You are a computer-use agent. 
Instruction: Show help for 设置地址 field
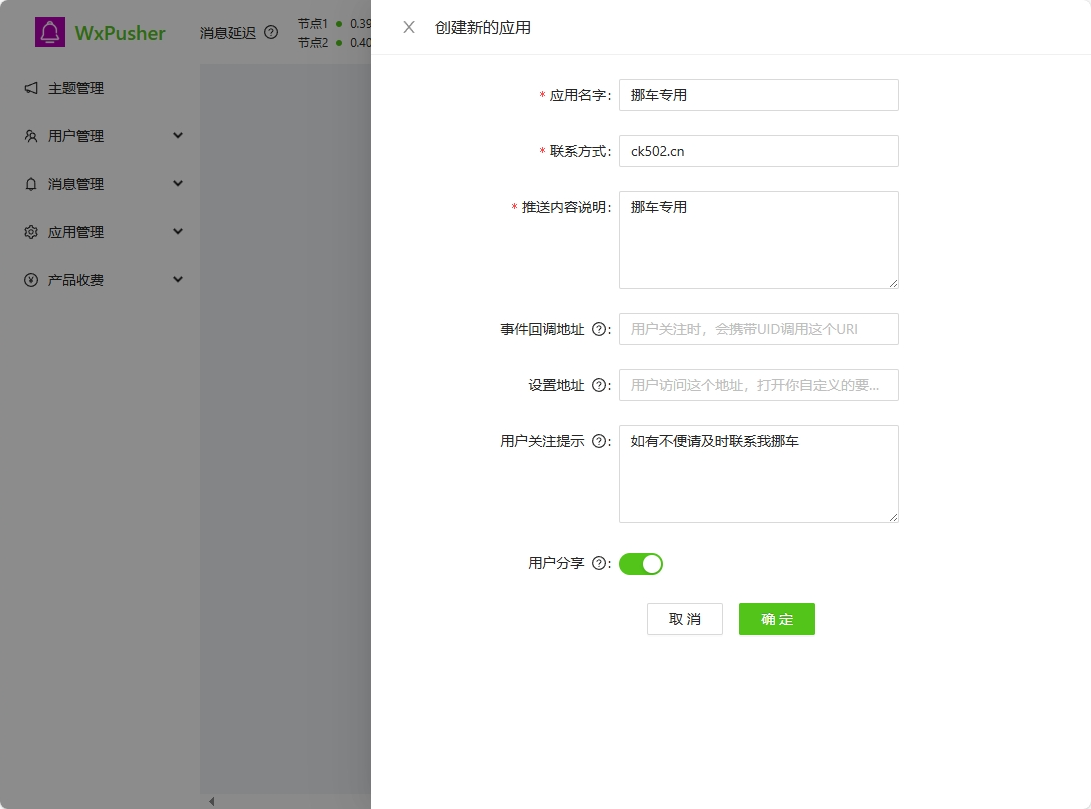598,385
